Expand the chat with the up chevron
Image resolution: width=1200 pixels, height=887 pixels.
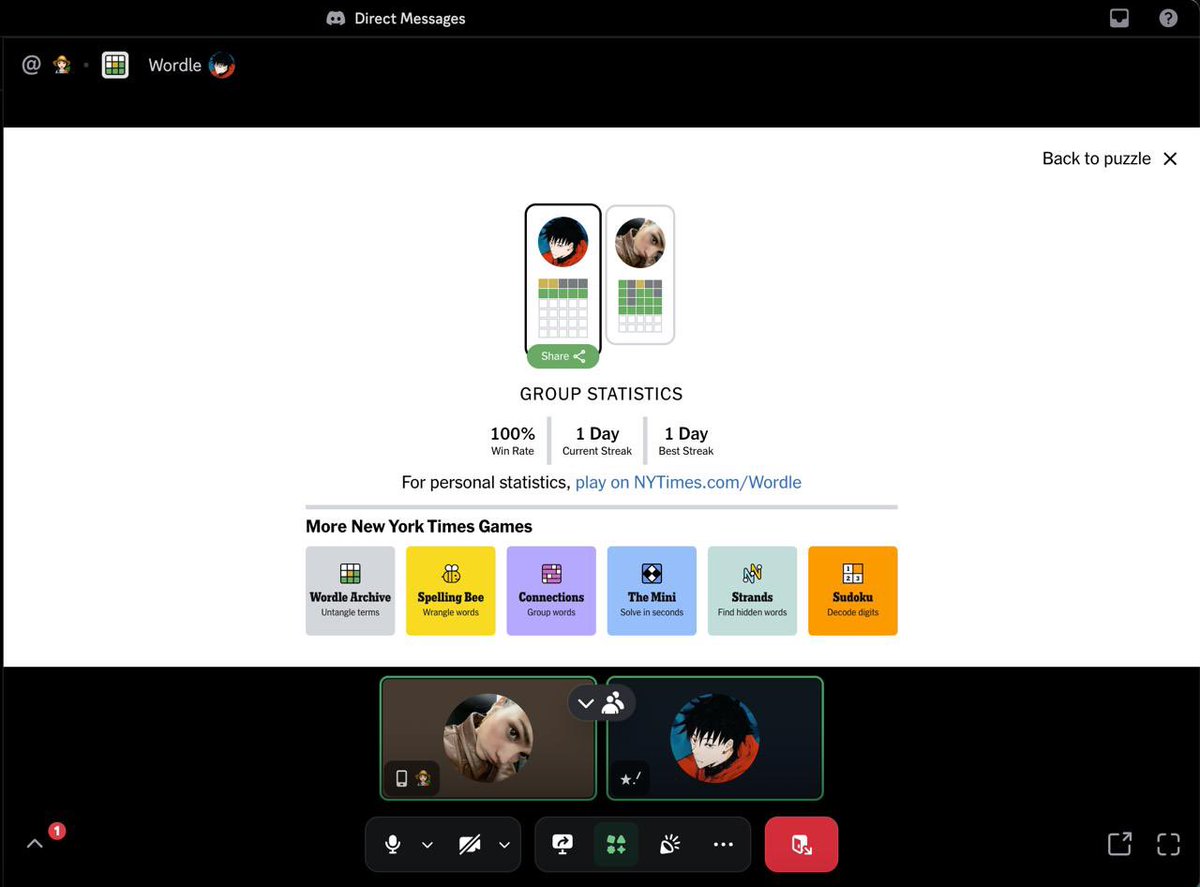click(x=35, y=844)
